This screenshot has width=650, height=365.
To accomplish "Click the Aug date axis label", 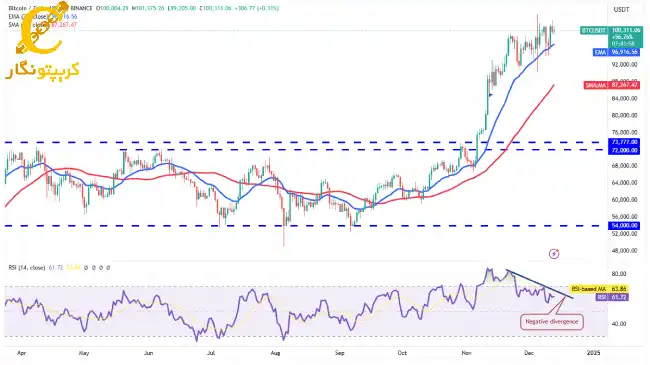I will [x=275, y=353].
